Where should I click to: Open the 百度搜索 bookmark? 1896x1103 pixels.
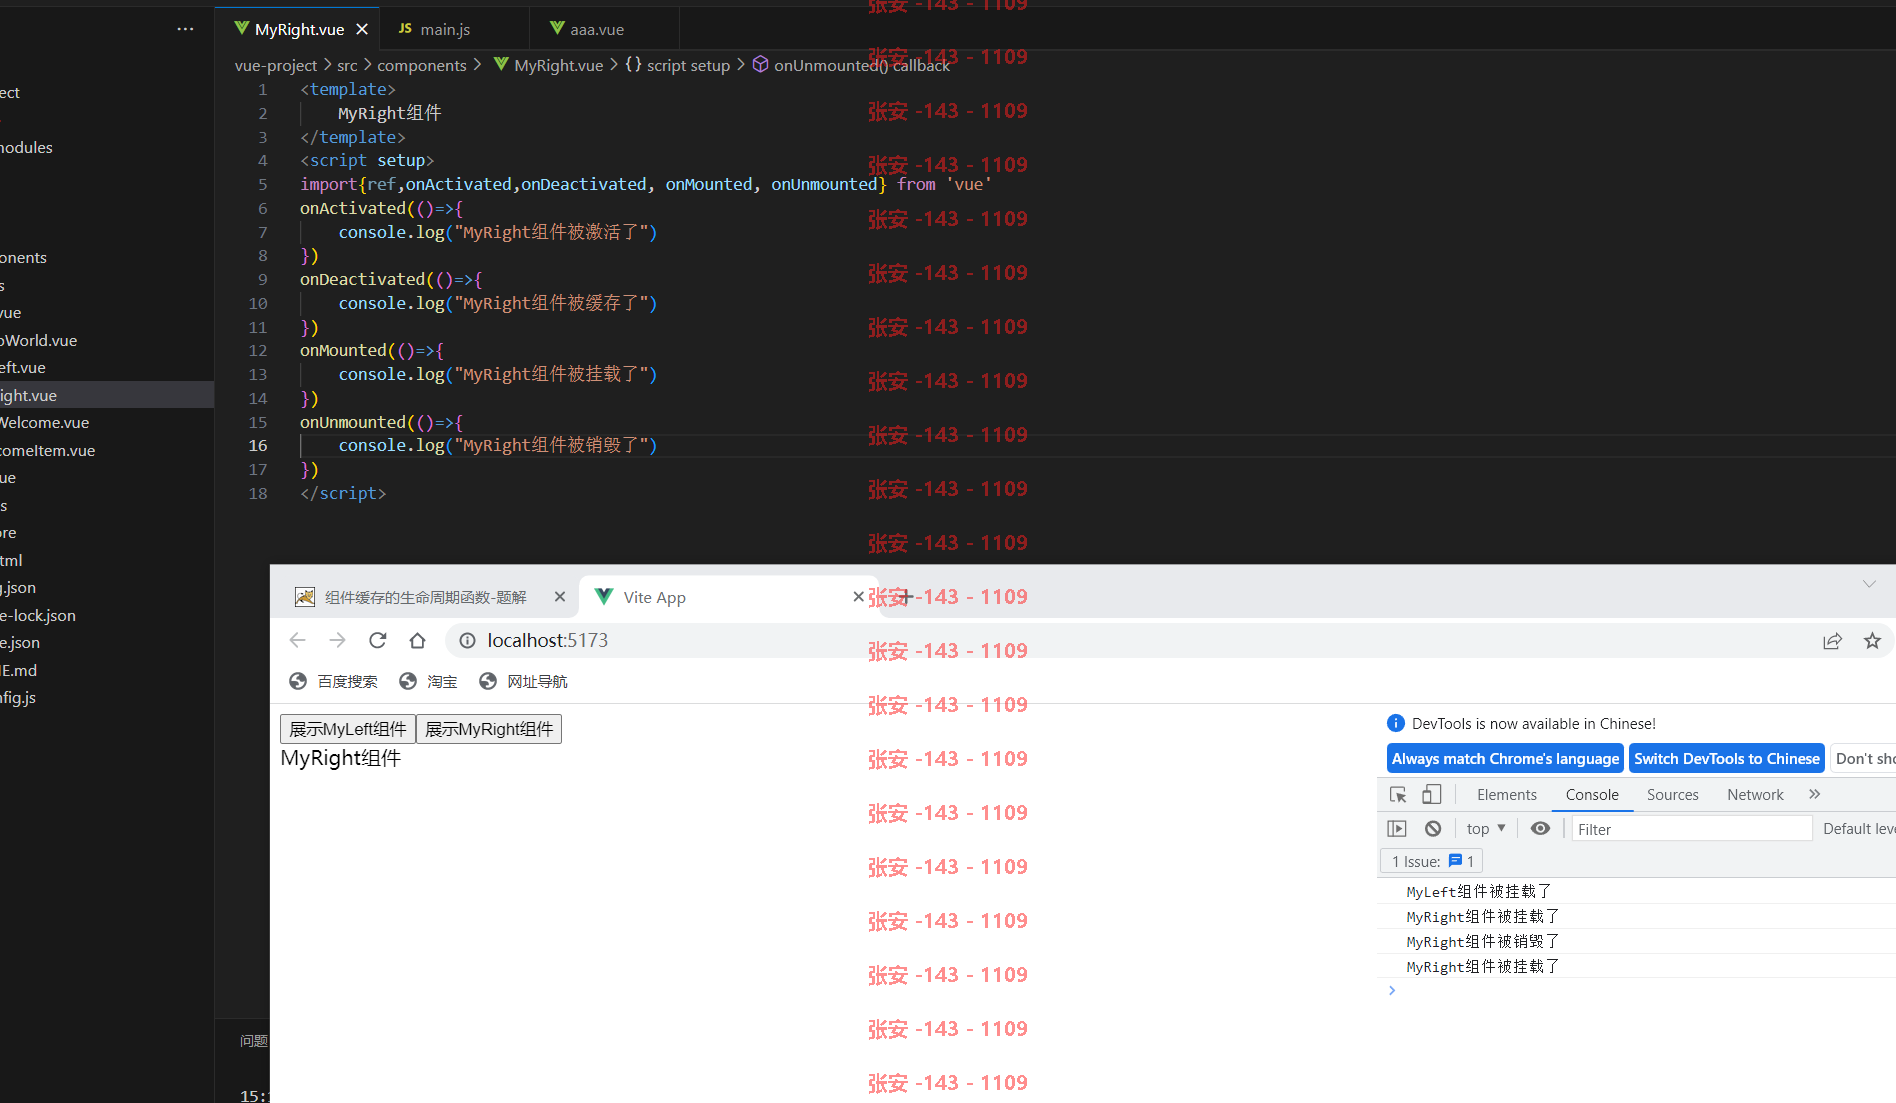point(334,681)
